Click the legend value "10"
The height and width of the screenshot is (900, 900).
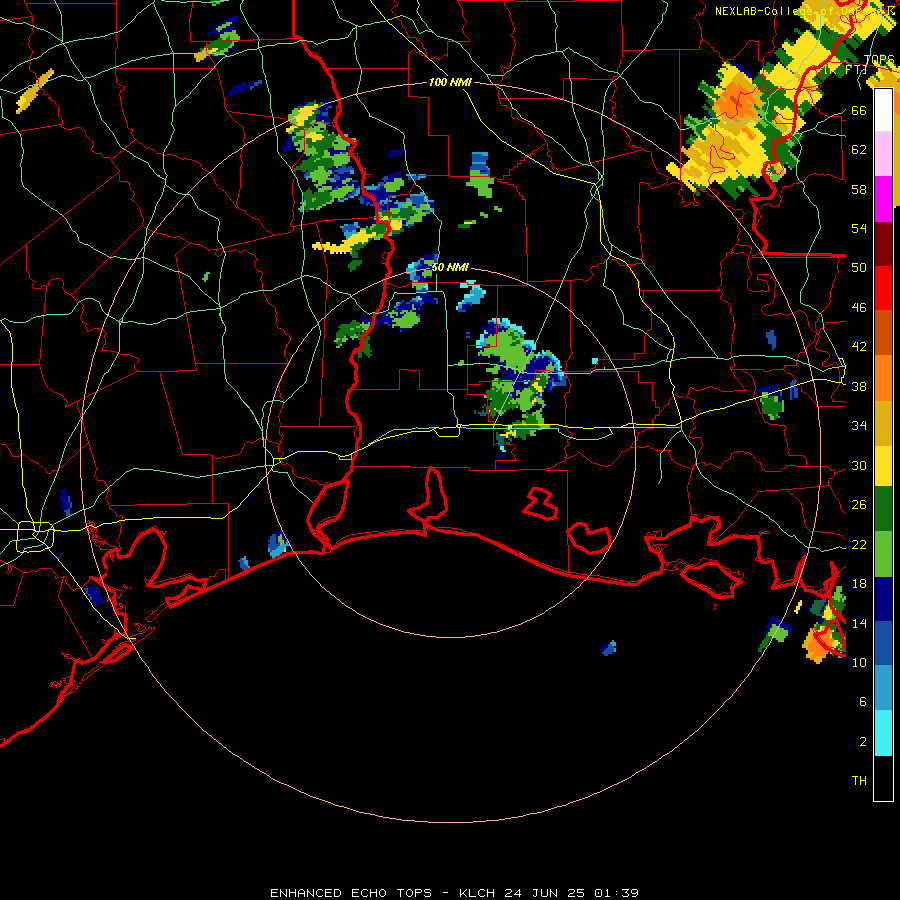pyautogui.click(x=859, y=662)
